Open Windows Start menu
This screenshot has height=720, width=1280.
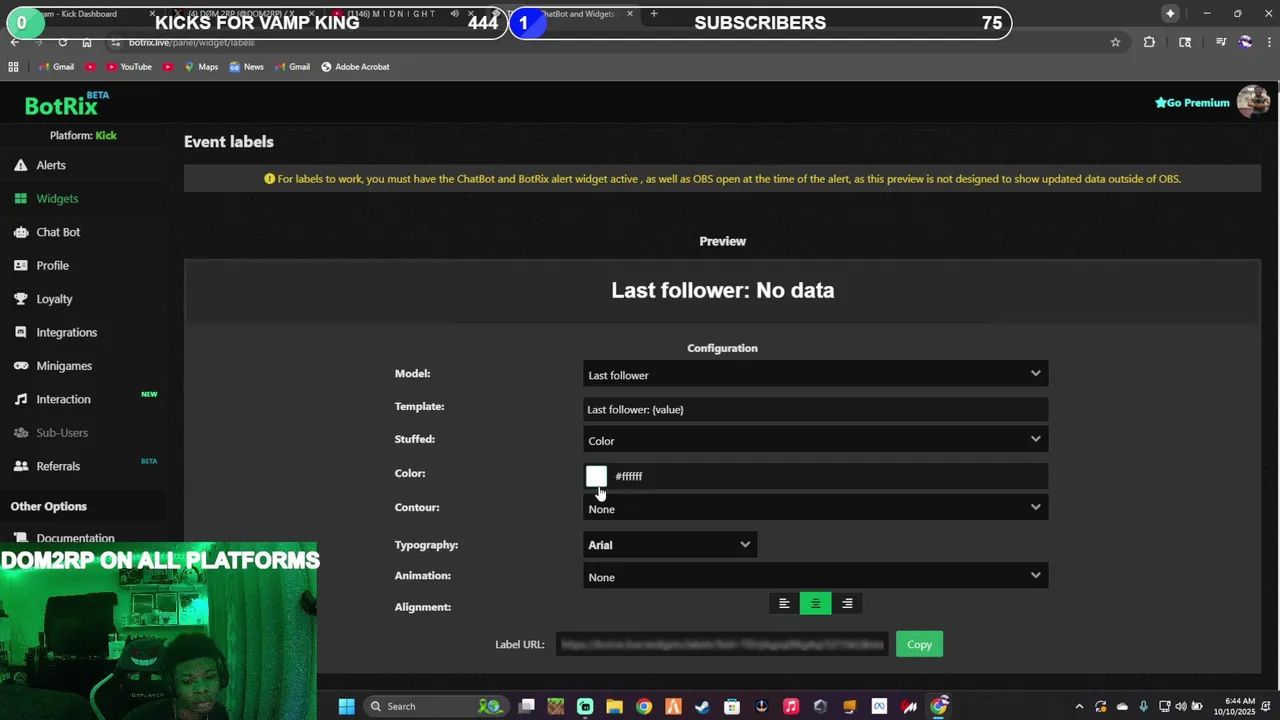[x=346, y=706]
